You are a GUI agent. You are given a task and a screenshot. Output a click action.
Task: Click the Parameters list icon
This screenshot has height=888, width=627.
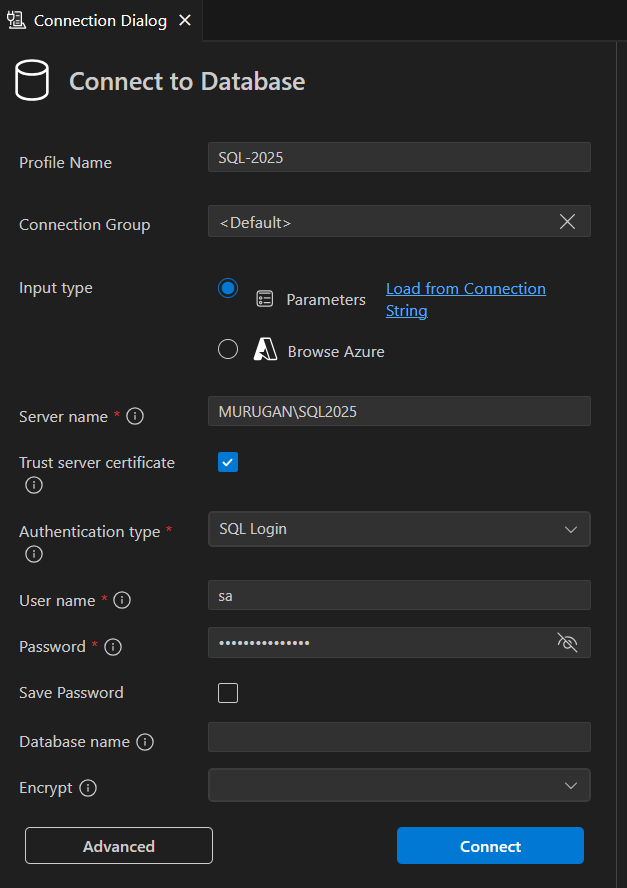click(266, 298)
